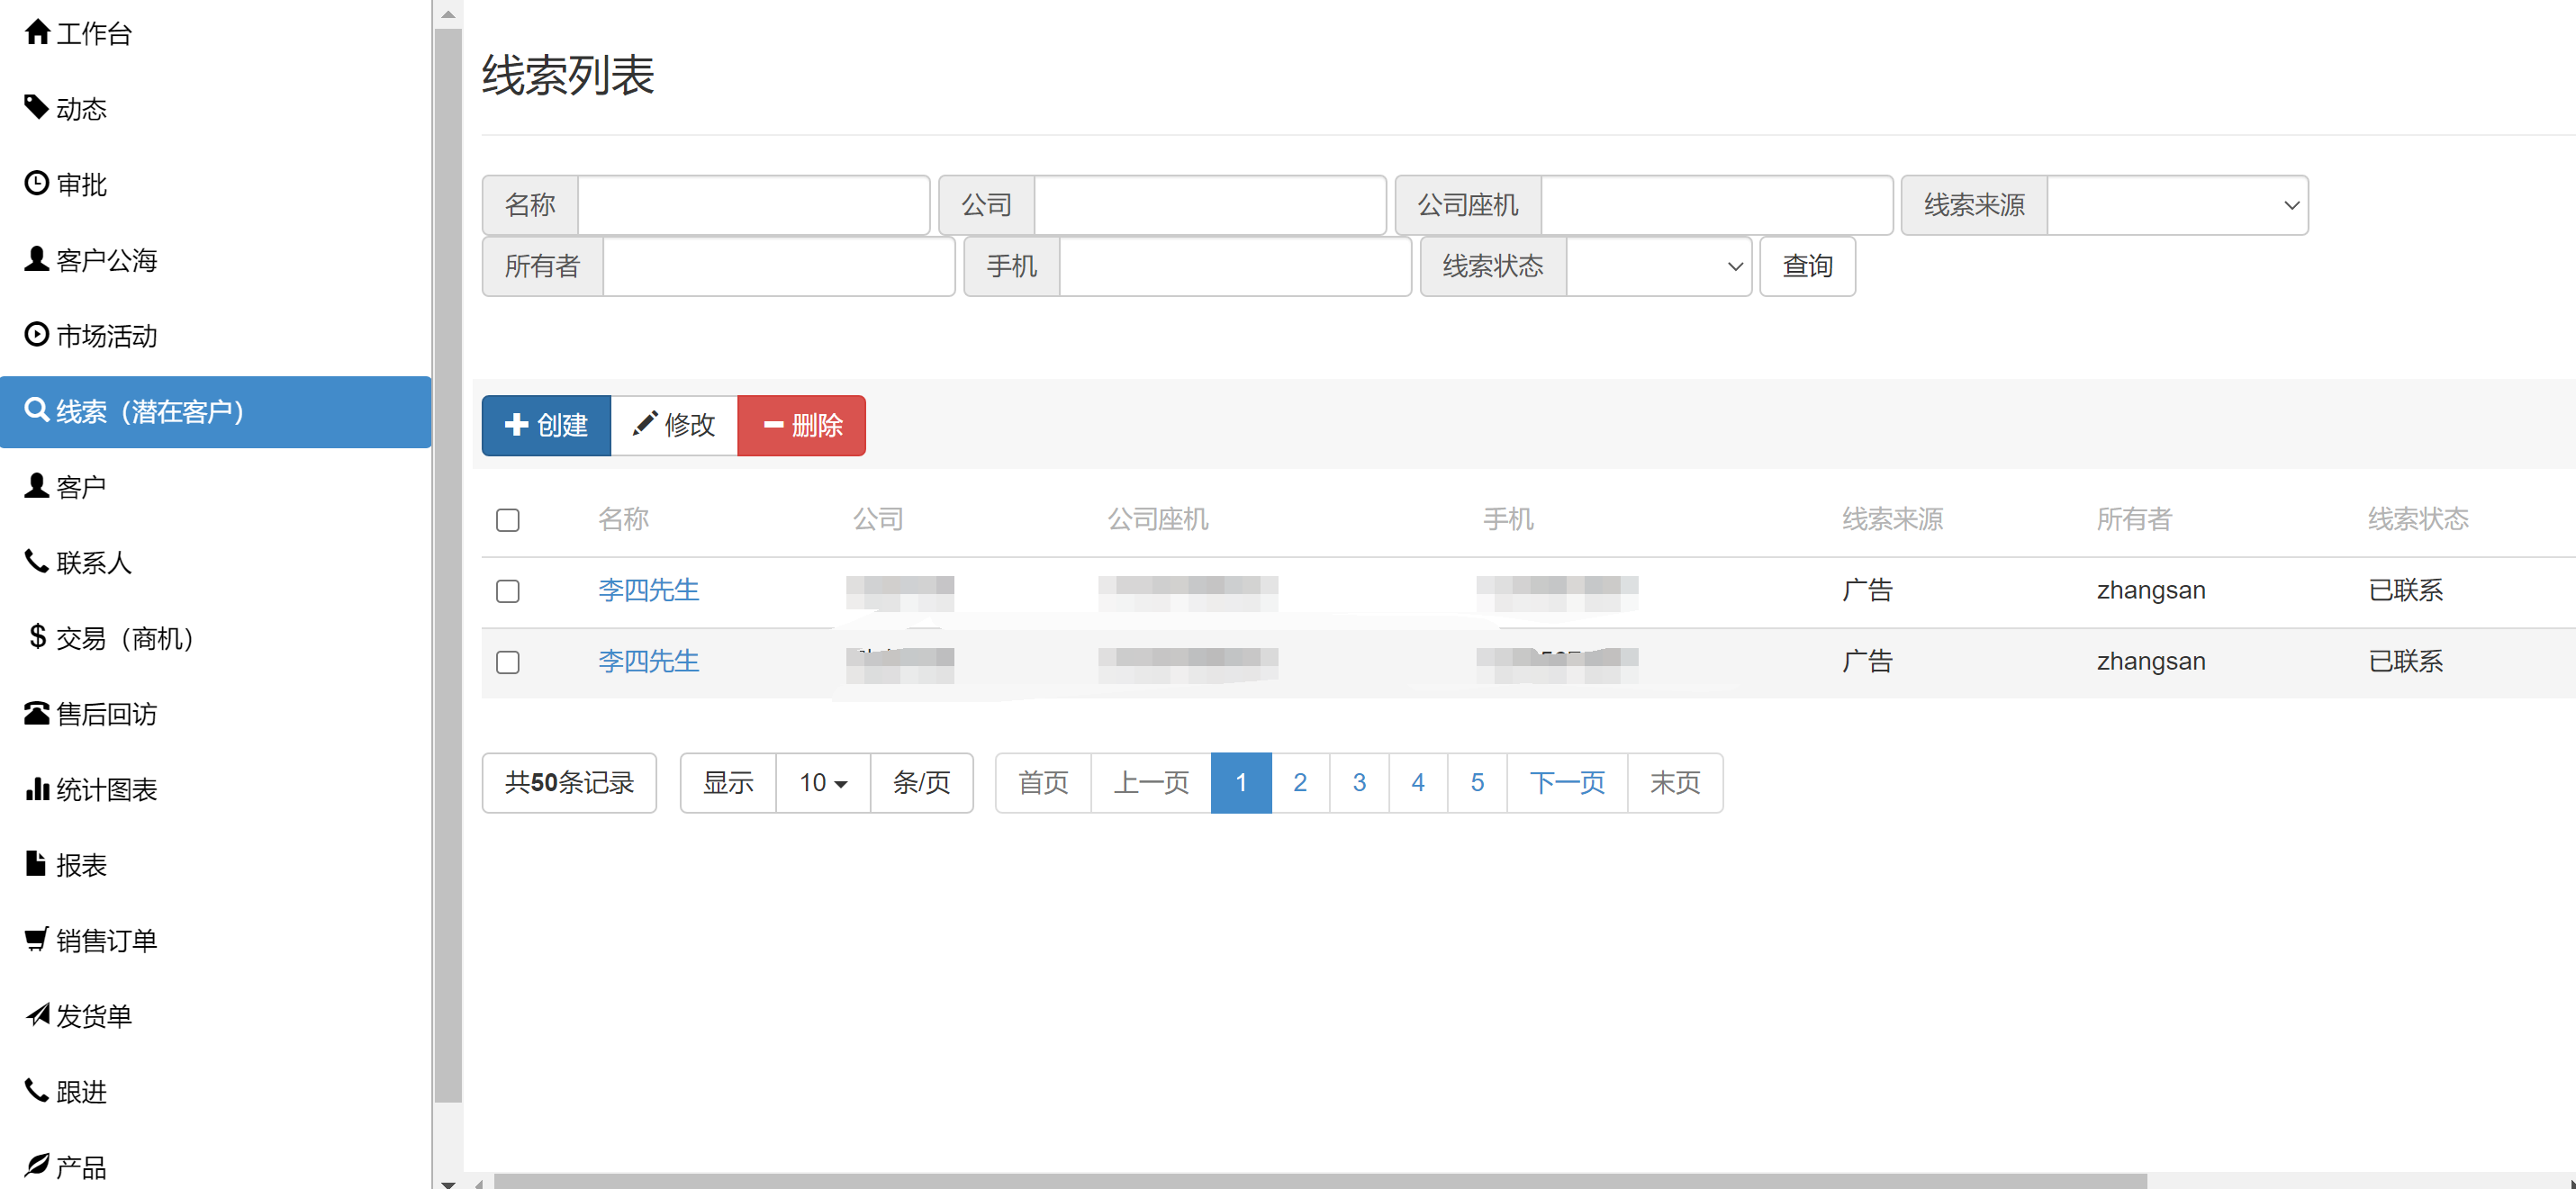Image resolution: width=2576 pixels, height=1189 pixels.
Task: Focus the 名称 filter input field
Action: (754, 205)
